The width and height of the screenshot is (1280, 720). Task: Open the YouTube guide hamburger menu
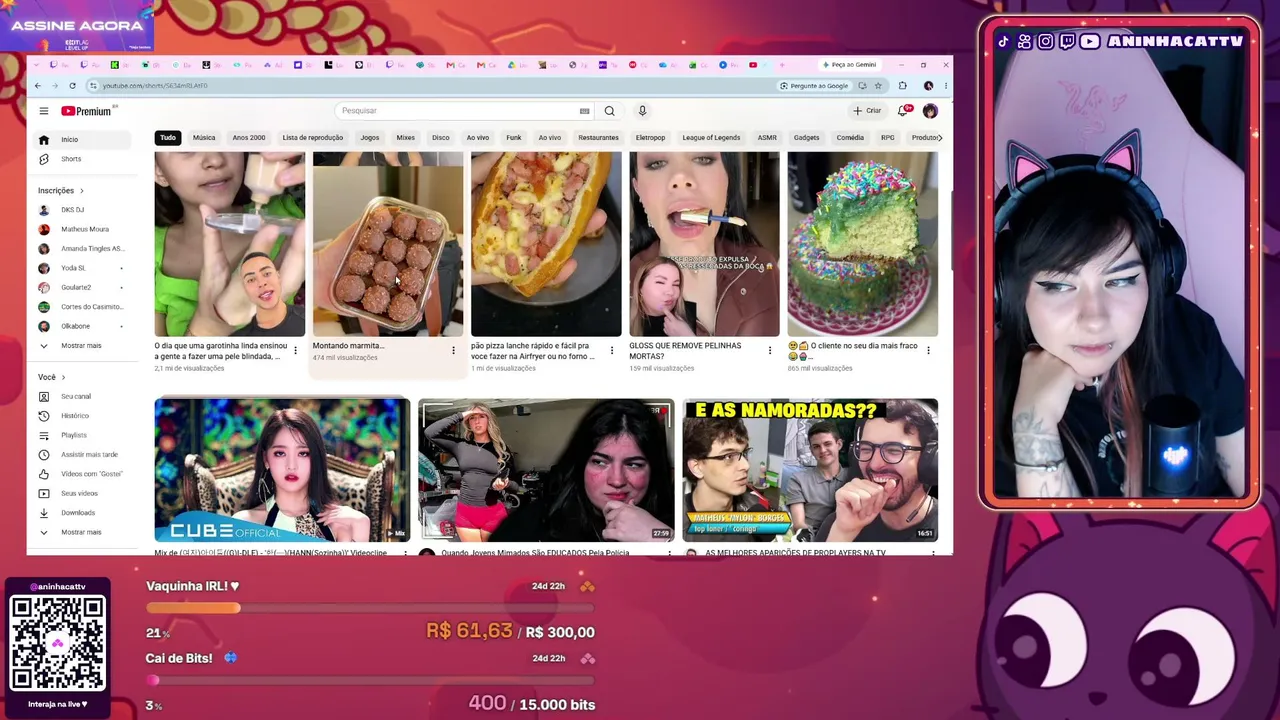click(44, 111)
